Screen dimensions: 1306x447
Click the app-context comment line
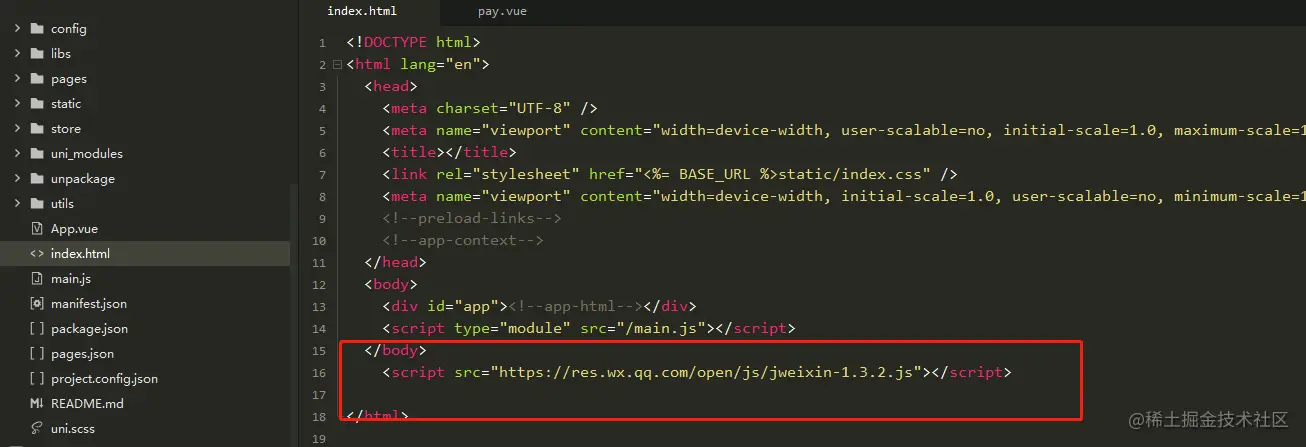click(463, 241)
